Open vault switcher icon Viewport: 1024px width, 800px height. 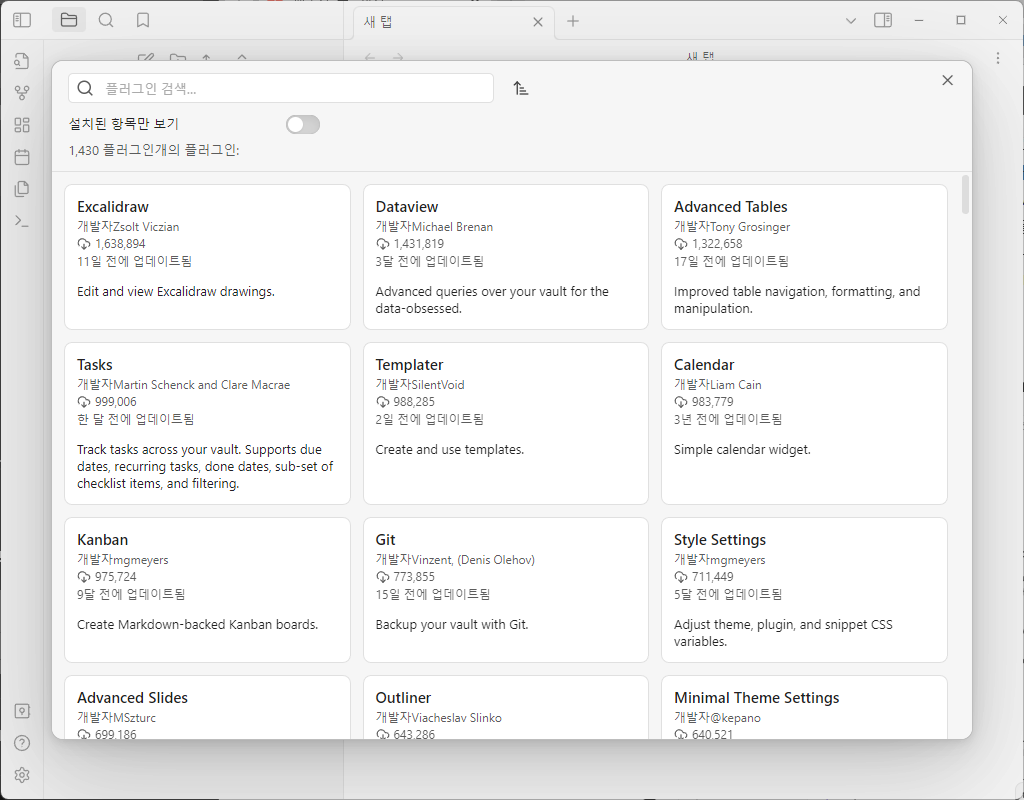[x=22, y=711]
